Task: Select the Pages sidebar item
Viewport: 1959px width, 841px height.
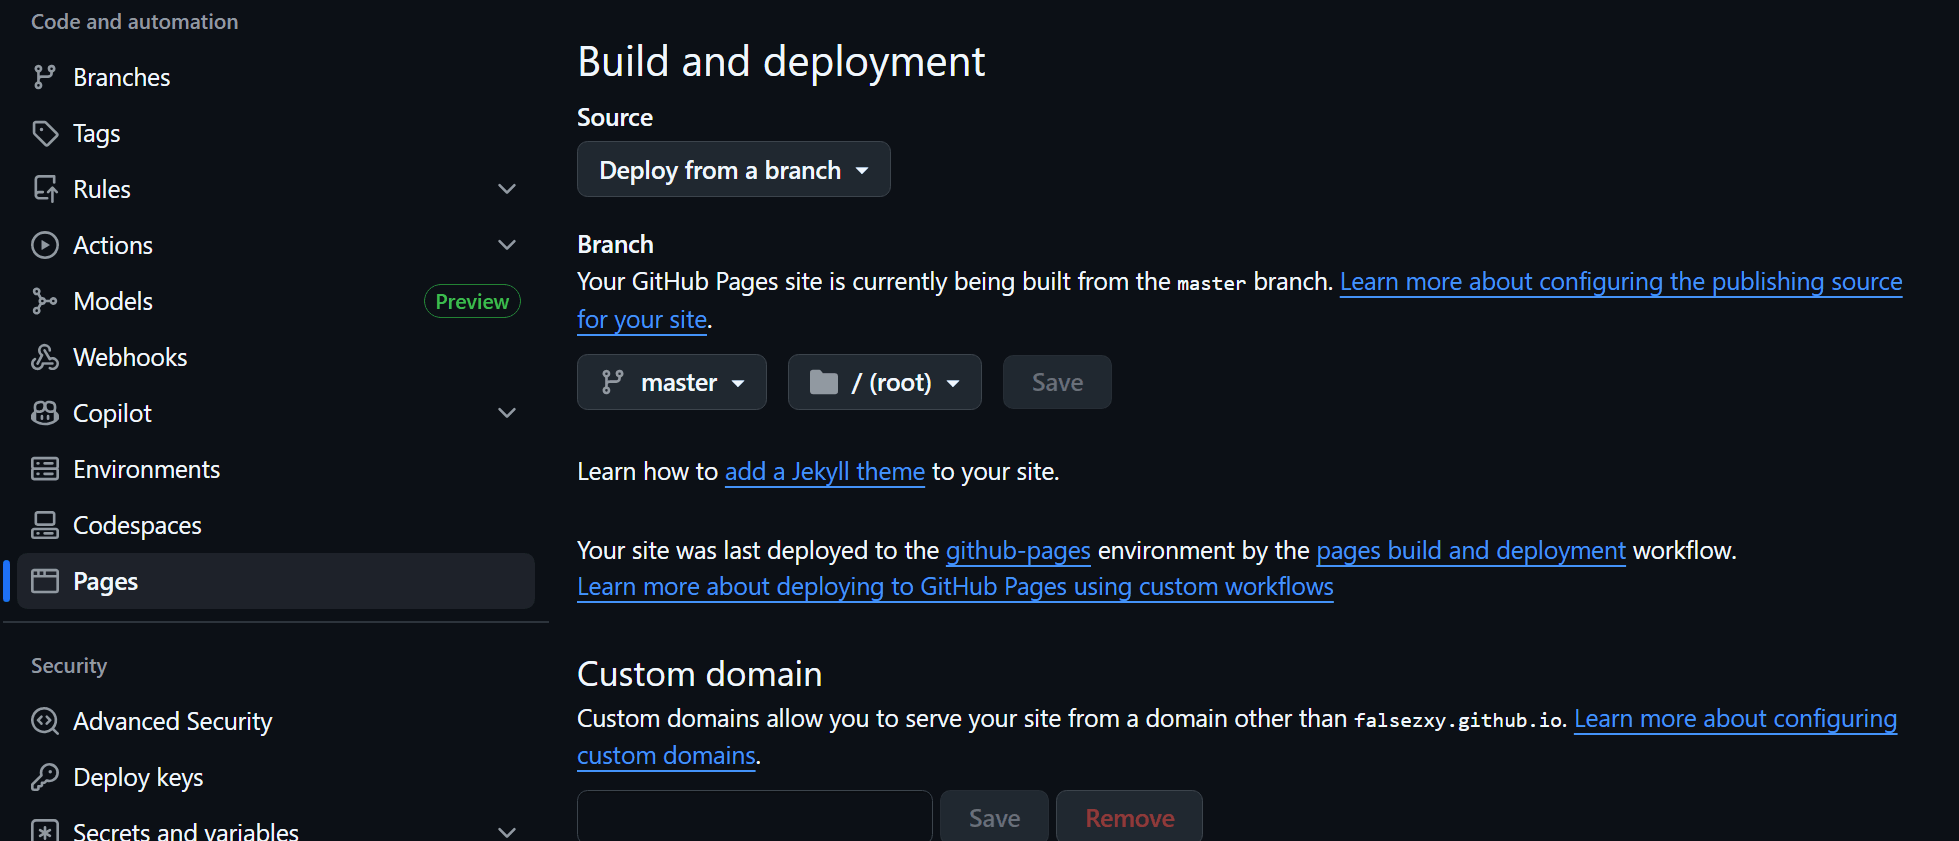Action: point(276,581)
